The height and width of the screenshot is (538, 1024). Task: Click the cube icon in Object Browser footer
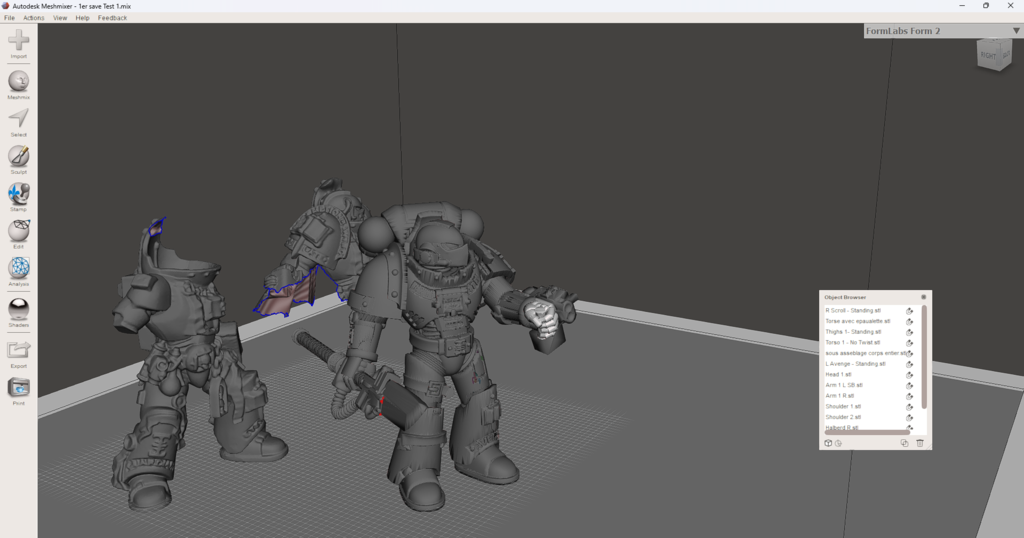point(828,443)
